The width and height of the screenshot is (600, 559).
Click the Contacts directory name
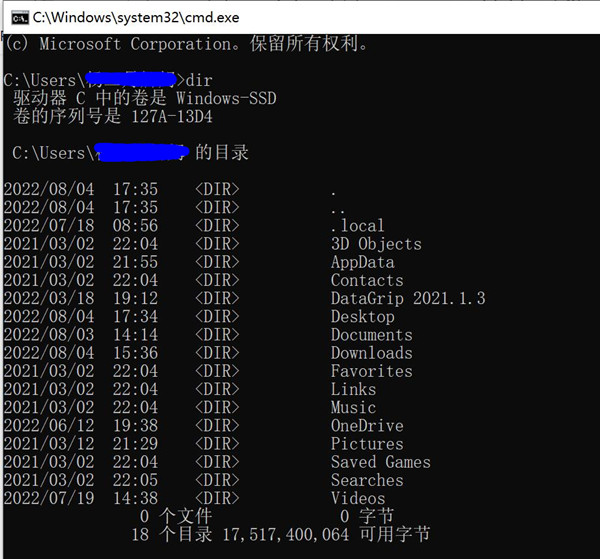pos(367,281)
